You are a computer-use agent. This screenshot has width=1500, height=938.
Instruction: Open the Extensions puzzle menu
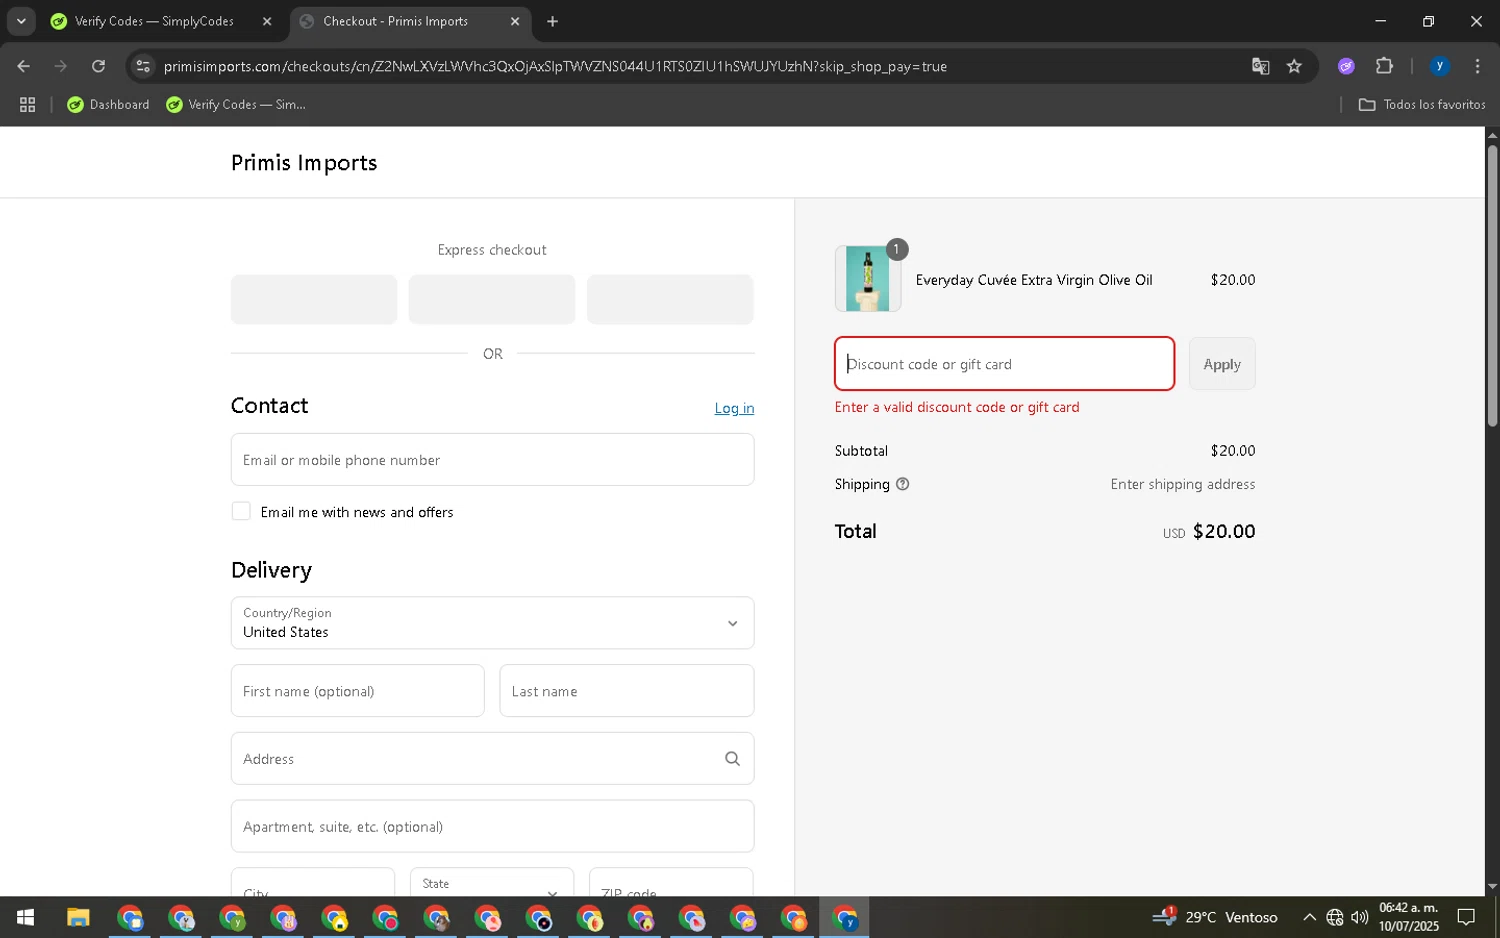click(1384, 66)
